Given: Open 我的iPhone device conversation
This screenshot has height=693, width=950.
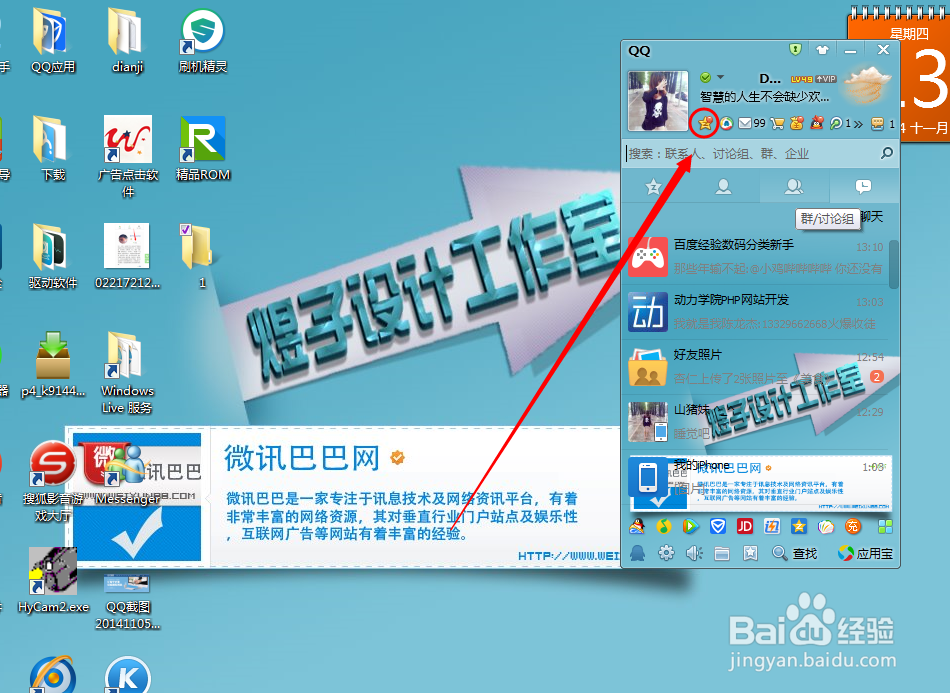Looking at the screenshot, I should pyautogui.click(x=756, y=479).
